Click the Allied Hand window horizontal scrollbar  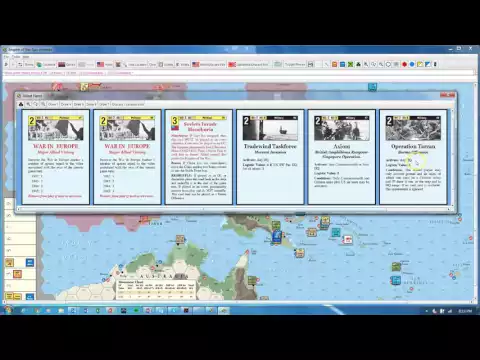pos(233,209)
